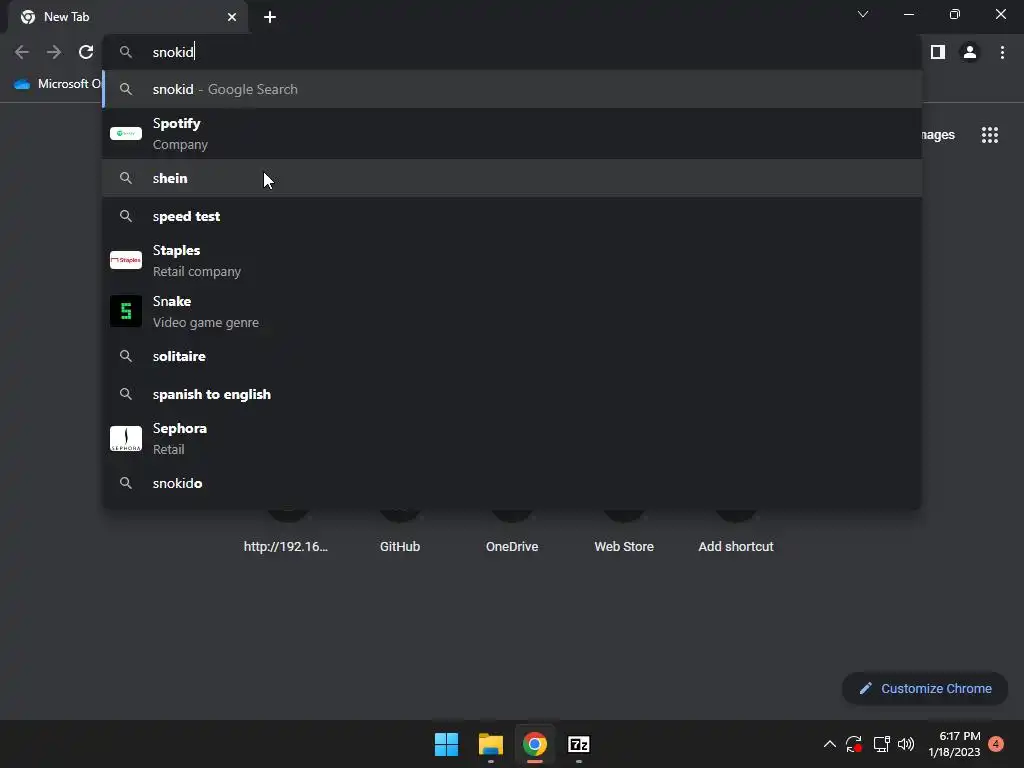Click the sync status tray icon
Image resolution: width=1024 pixels, height=768 pixels.
[x=854, y=744]
